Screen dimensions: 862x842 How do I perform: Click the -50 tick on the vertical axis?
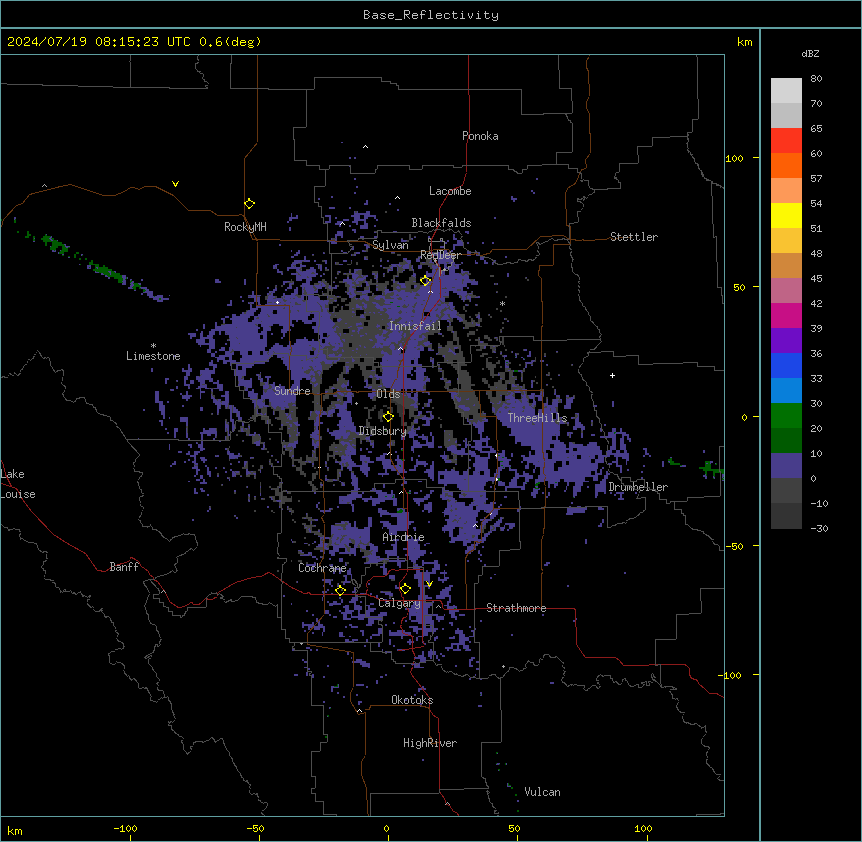click(x=734, y=546)
